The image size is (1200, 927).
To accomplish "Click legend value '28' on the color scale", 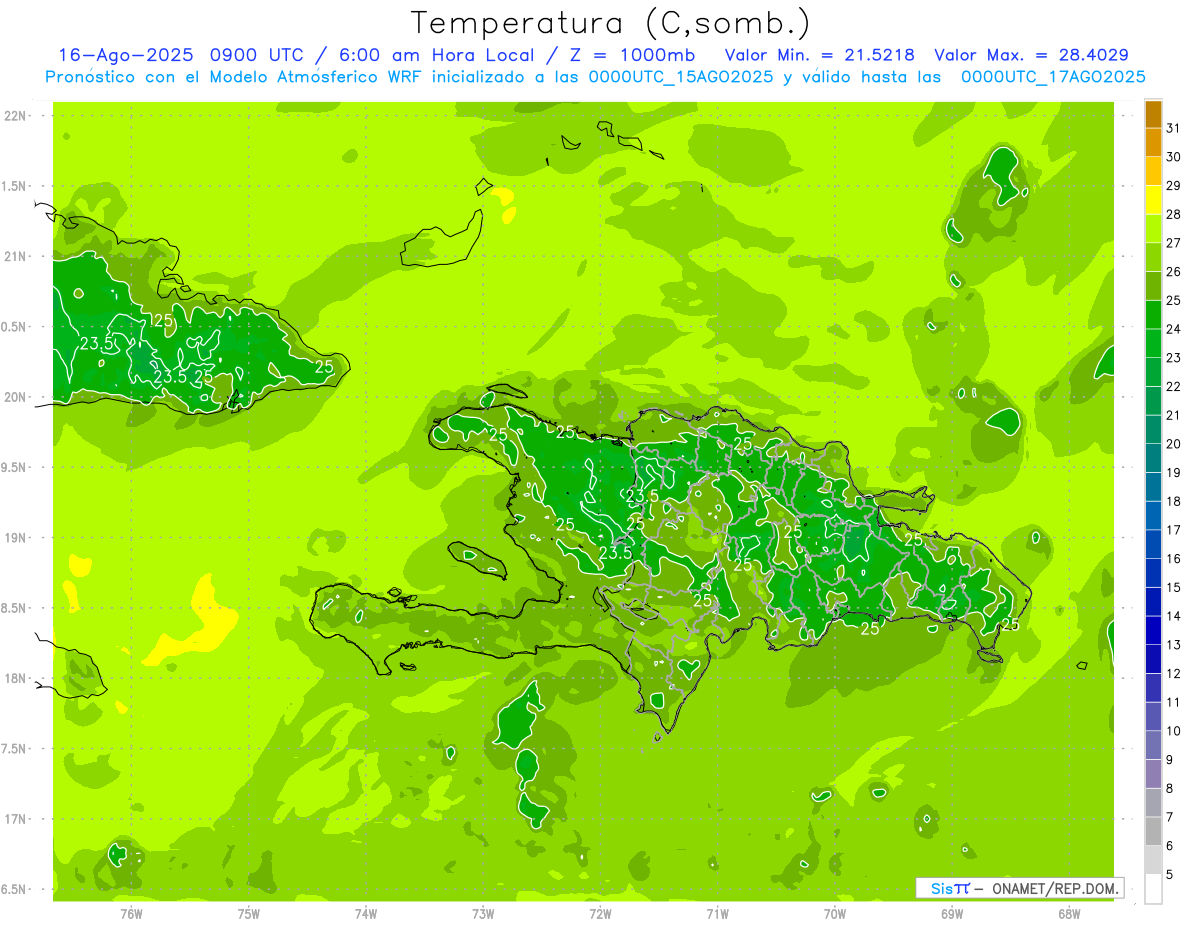I will coord(1173,214).
